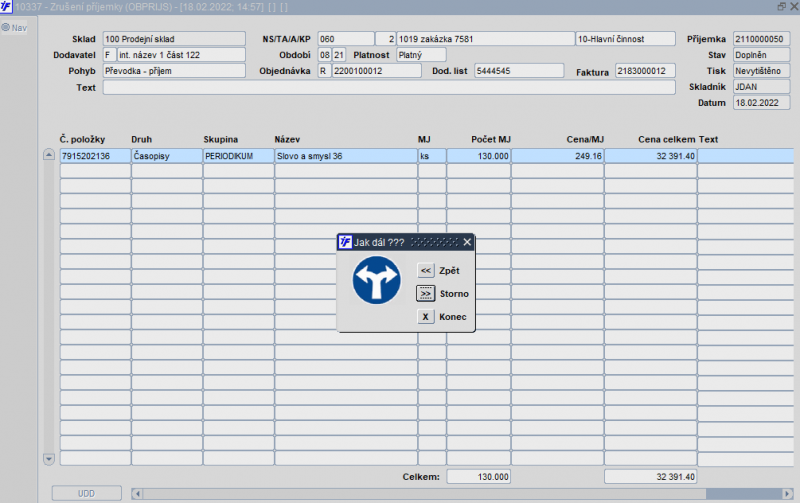Click the Zpět back arrow button
This screenshot has height=503, width=800.
tap(426, 270)
